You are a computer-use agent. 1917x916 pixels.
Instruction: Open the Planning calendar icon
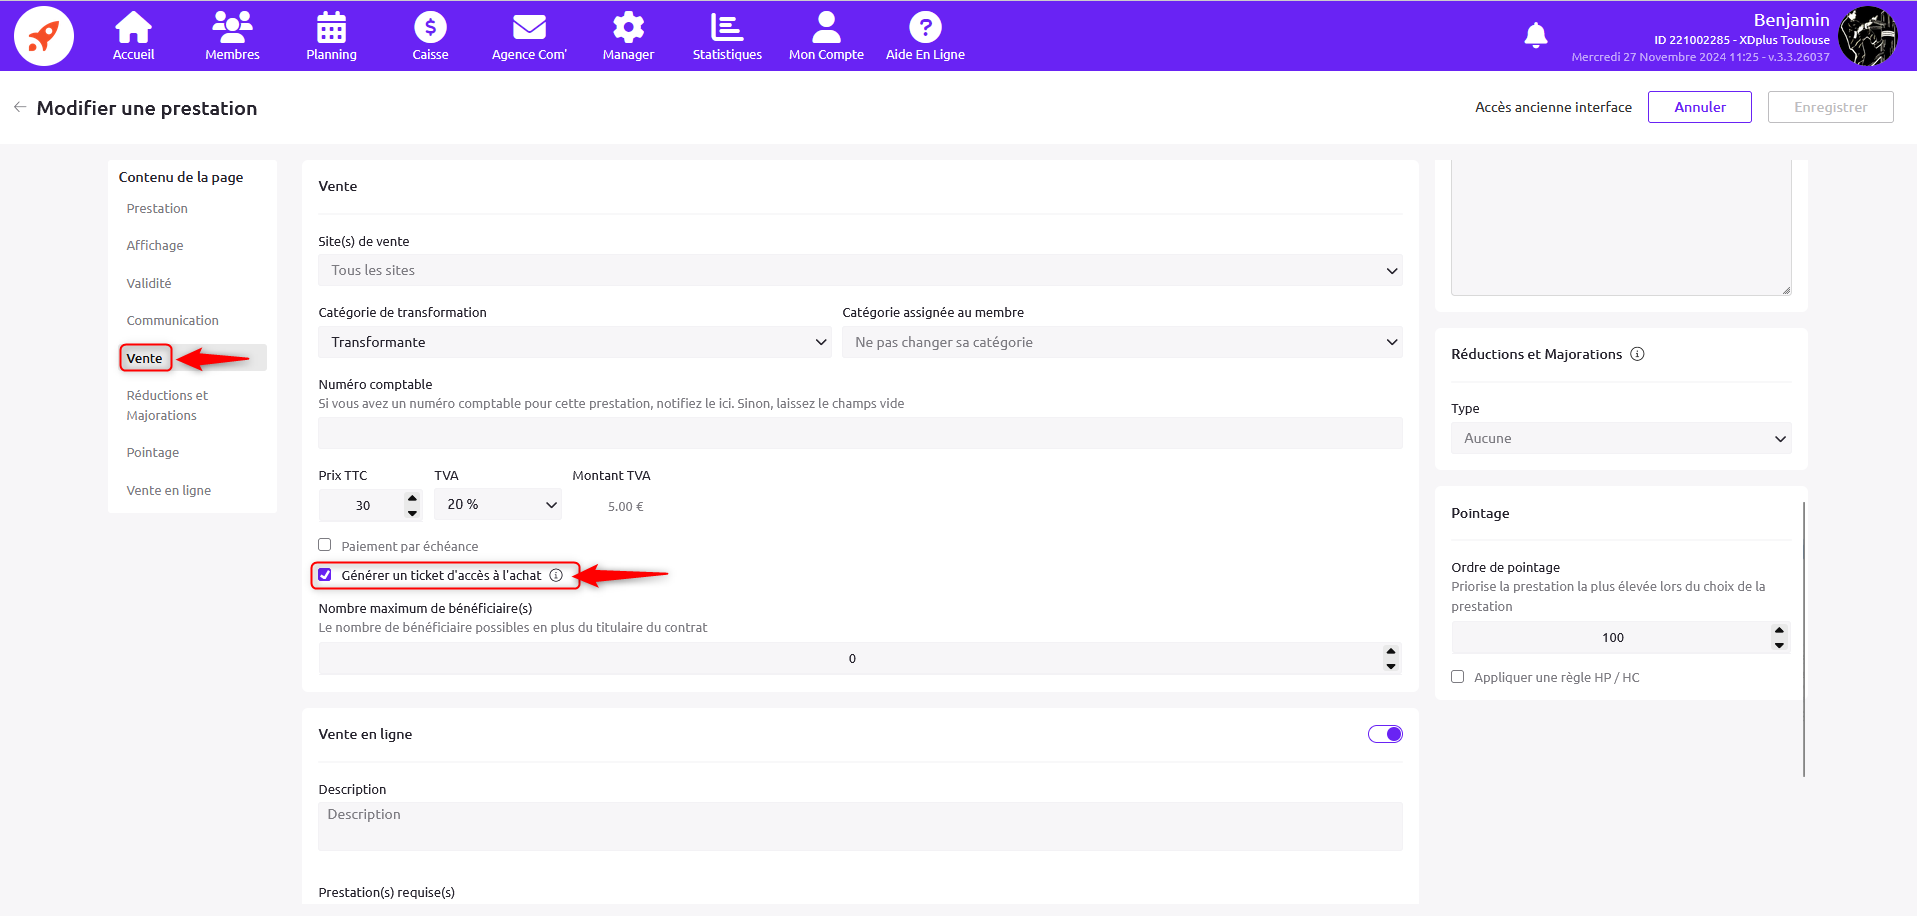click(x=331, y=28)
